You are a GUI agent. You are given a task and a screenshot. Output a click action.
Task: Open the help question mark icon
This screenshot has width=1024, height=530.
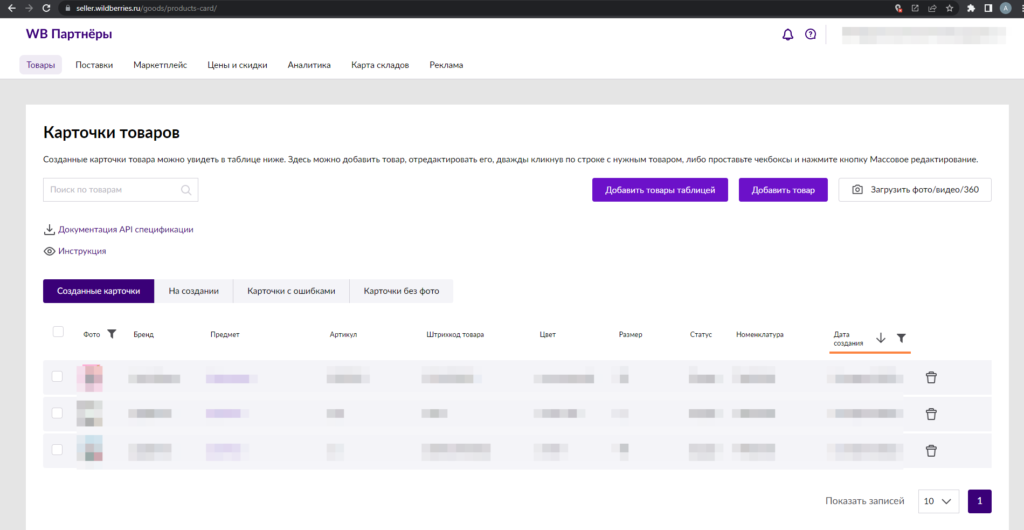pyautogui.click(x=810, y=35)
